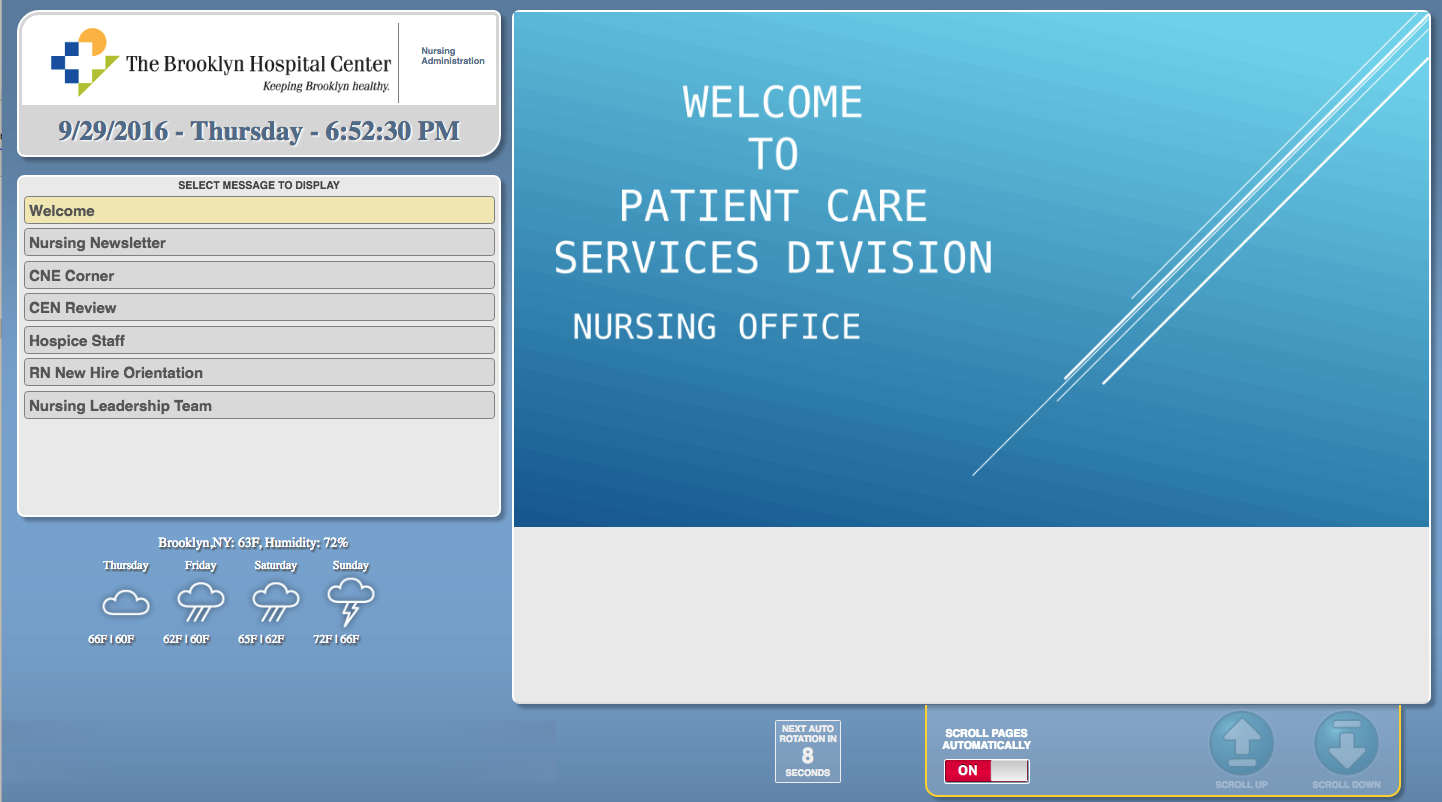Screen dimensions: 1442x802
Task: Select the Nursing Newsletter message
Action: point(259,243)
